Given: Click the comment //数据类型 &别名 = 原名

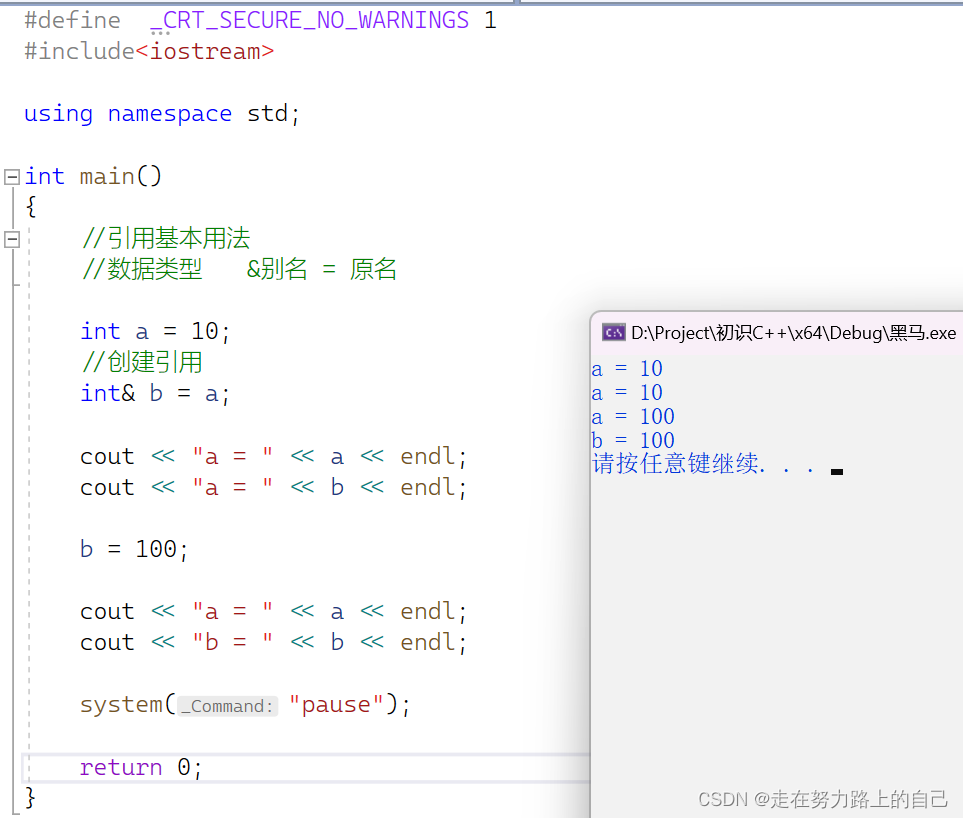Looking at the screenshot, I should pyautogui.click(x=240, y=269).
